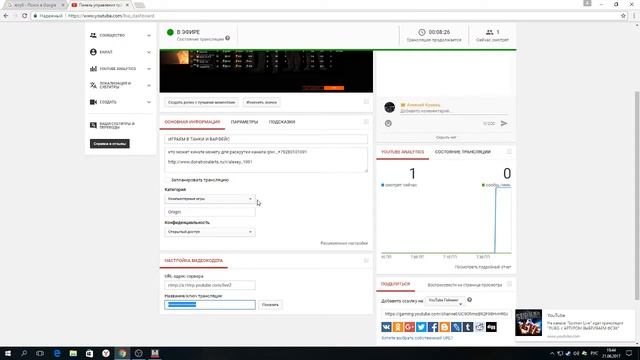640x360 pixels.
Task: Expand the YouTube Analytics sidebar section
Action: pyautogui.click(x=149, y=69)
